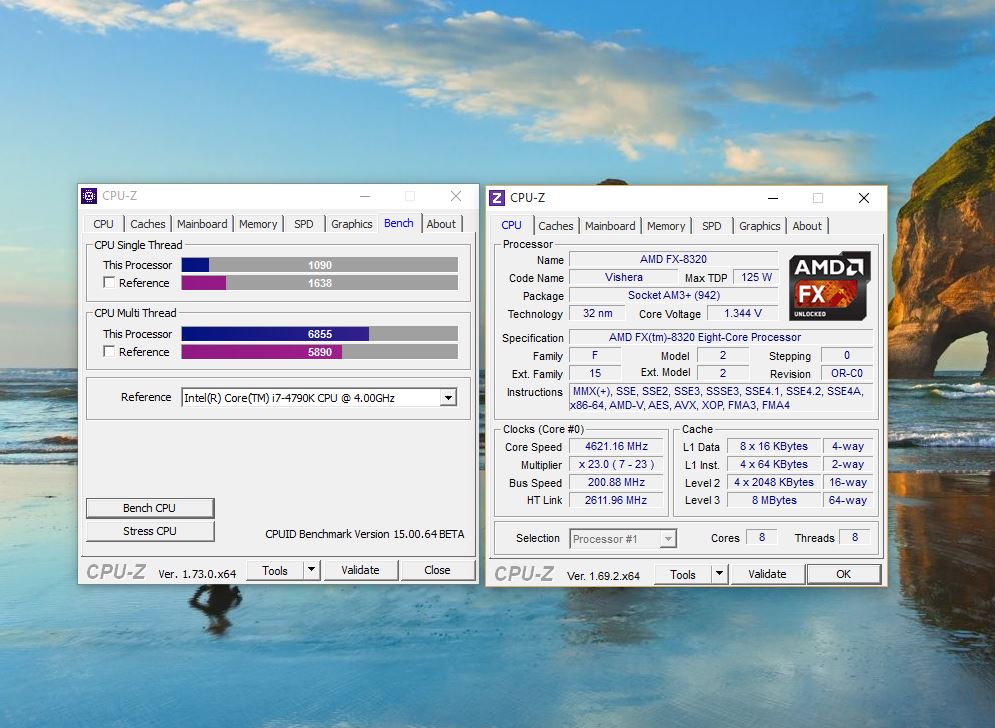Click the Stress CPU button
This screenshot has height=728, width=995.
click(x=150, y=531)
